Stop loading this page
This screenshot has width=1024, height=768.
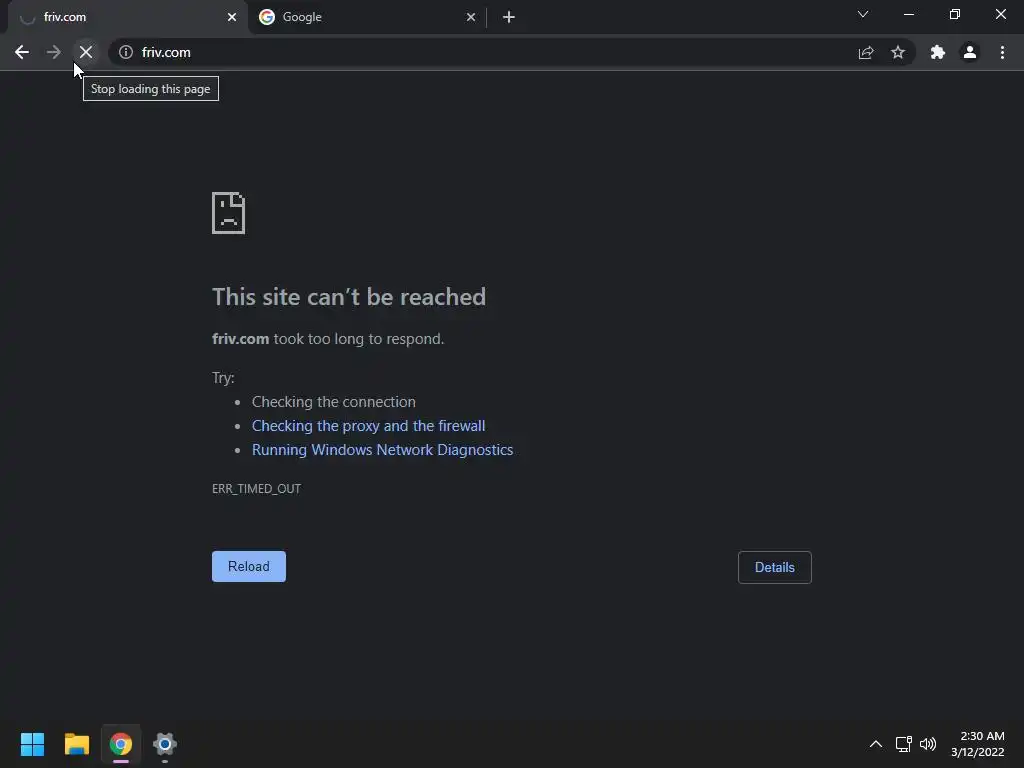click(86, 52)
